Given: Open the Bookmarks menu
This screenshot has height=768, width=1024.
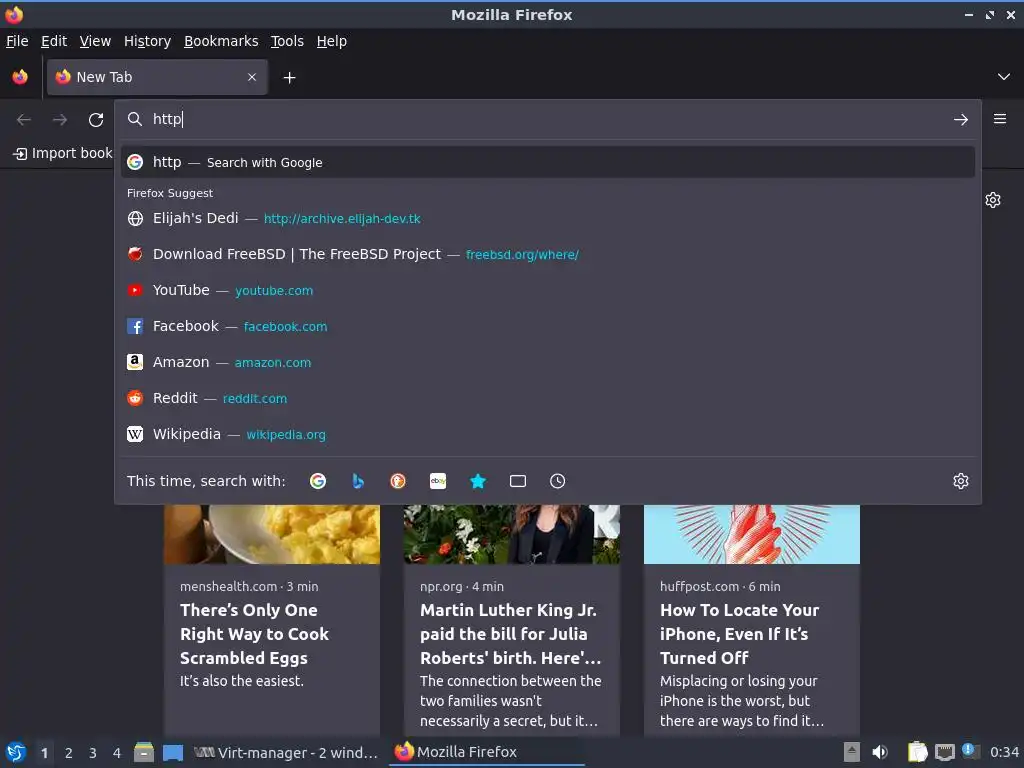Looking at the screenshot, I should click(221, 41).
